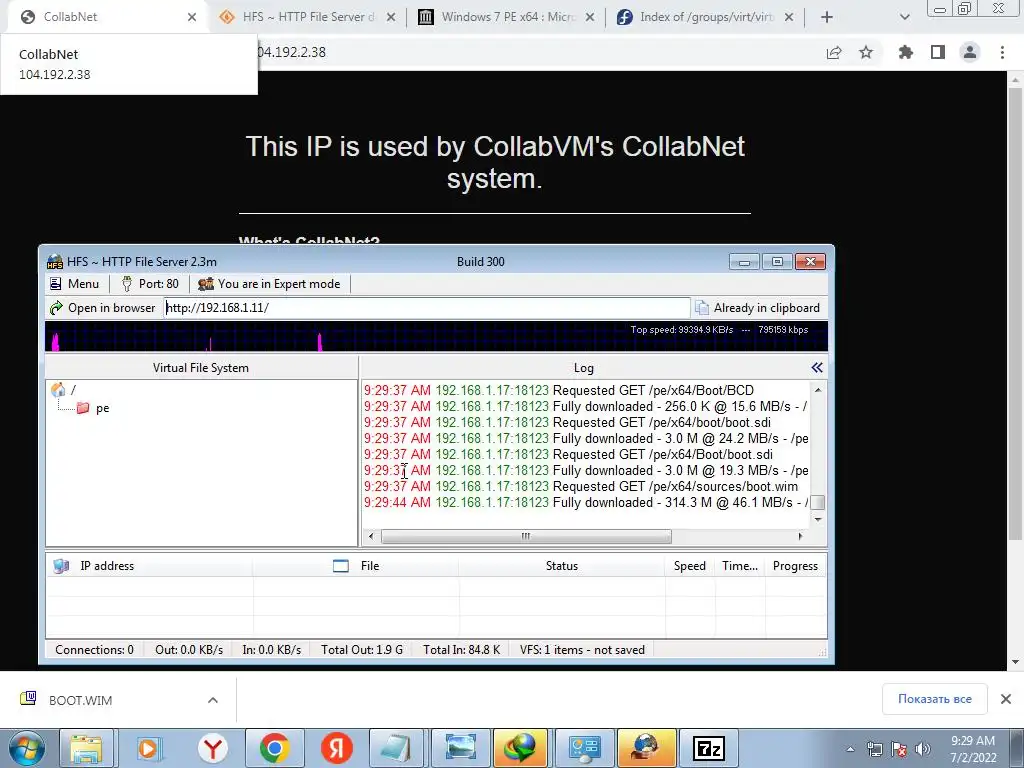Open the Notepad taskbar icon

pos(396,748)
